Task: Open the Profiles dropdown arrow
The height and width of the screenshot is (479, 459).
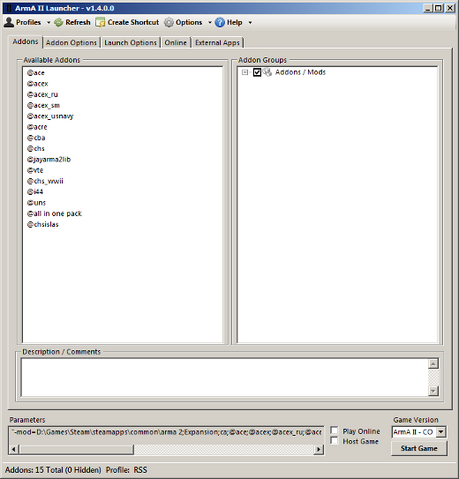Action: coord(48,23)
